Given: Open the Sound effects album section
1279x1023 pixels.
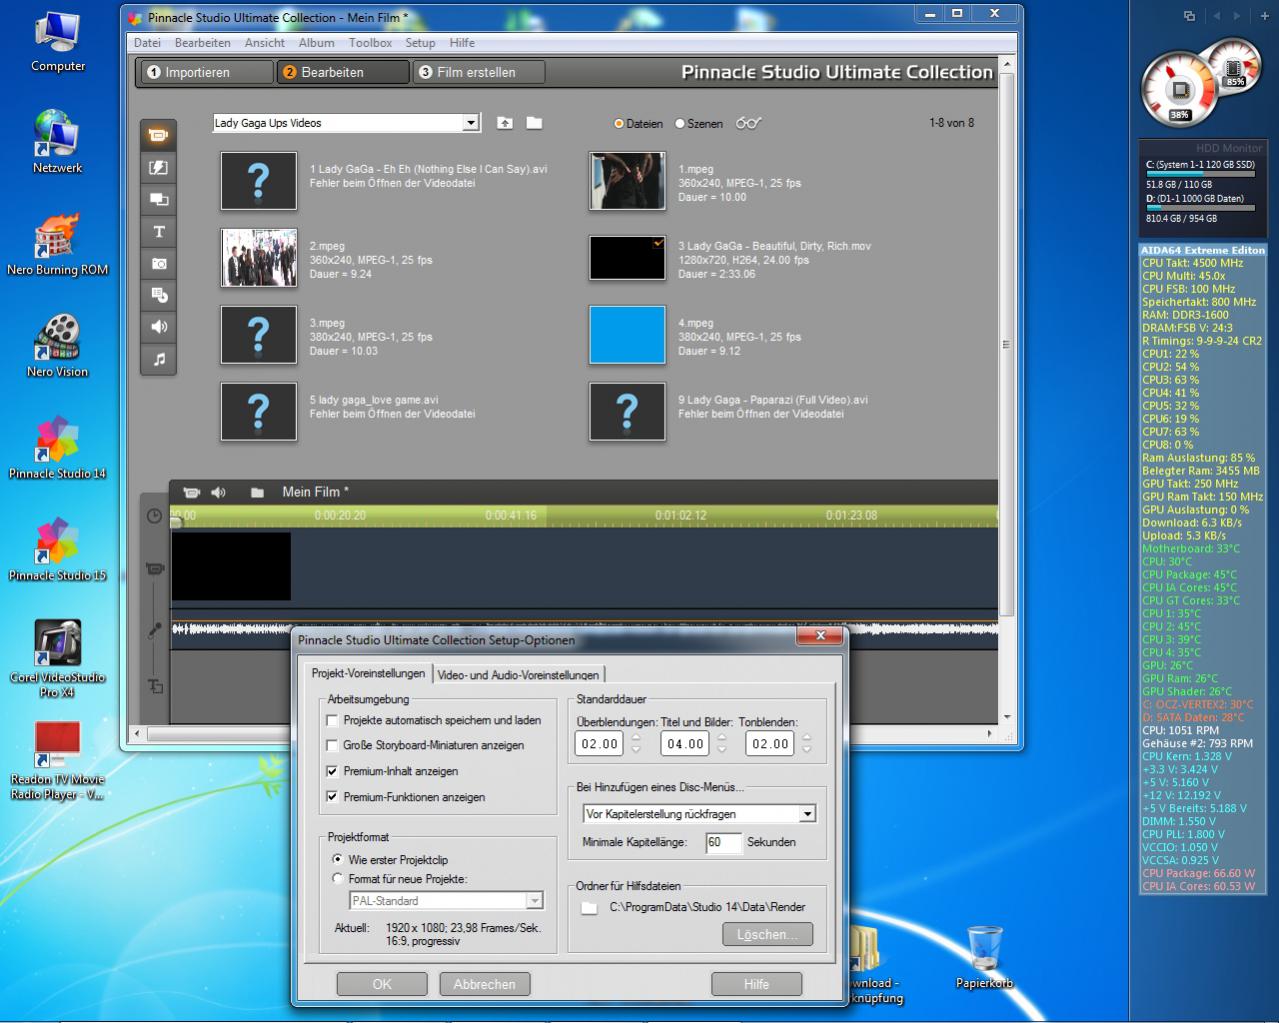Looking at the screenshot, I should coord(158,327).
